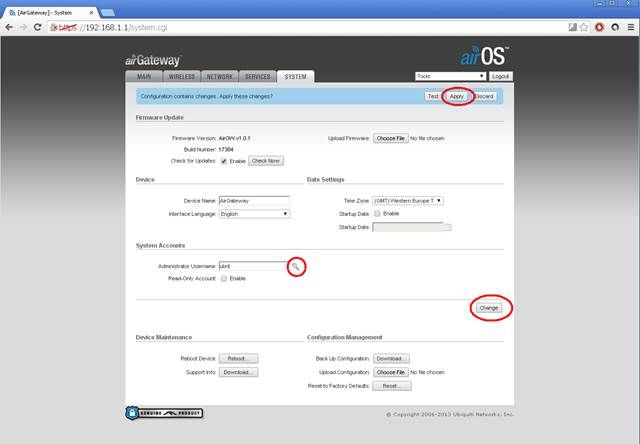This screenshot has height=444, width=640.
Task: Enable the Read-Only Account checkbox
Action: click(x=224, y=278)
